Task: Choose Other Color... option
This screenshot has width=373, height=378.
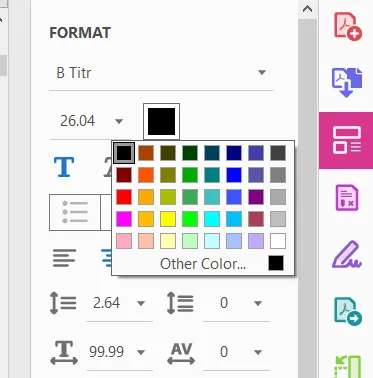Action: (203, 264)
